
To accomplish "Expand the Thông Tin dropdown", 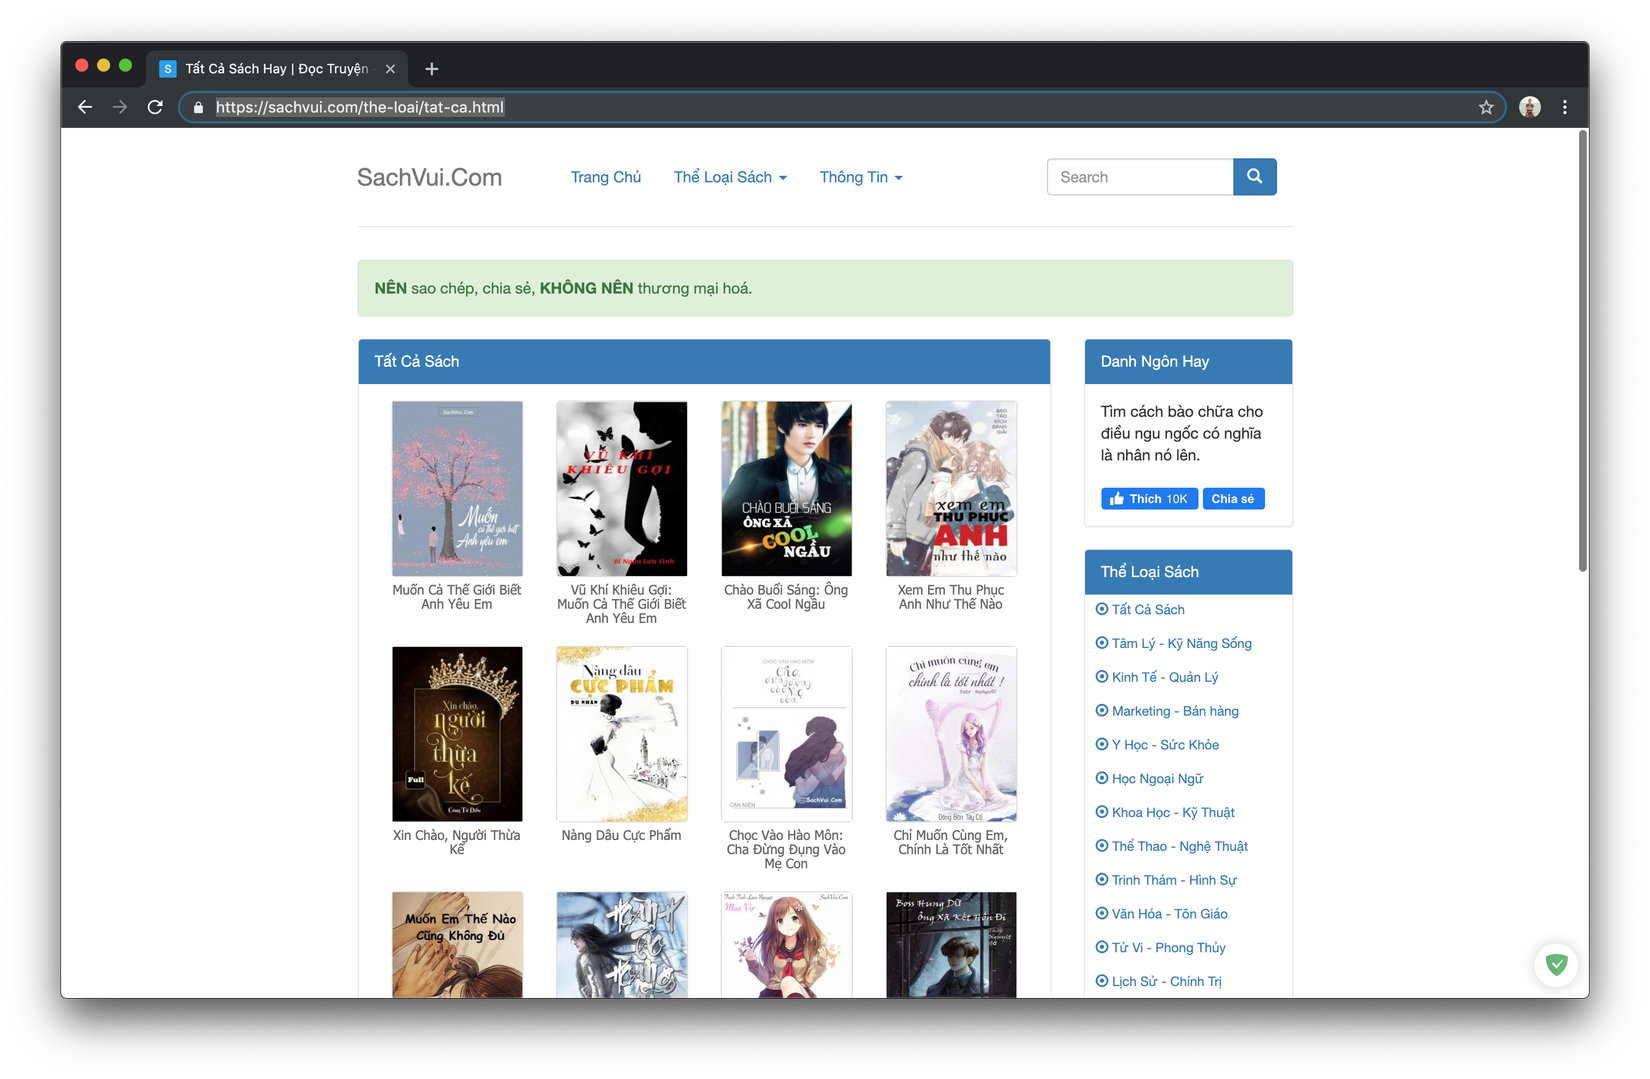I will click(861, 177).
